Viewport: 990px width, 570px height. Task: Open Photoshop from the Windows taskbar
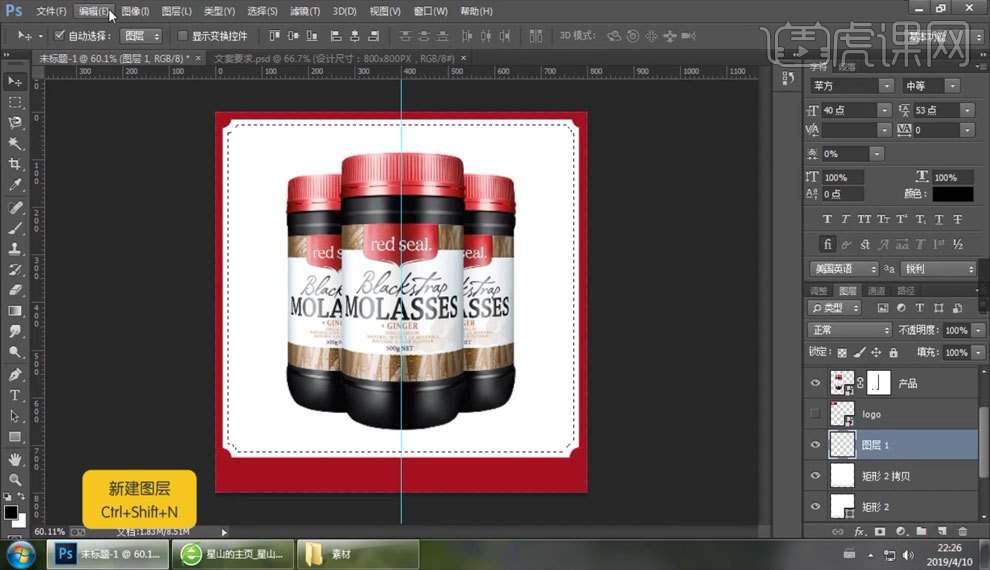tap(107, 554)
